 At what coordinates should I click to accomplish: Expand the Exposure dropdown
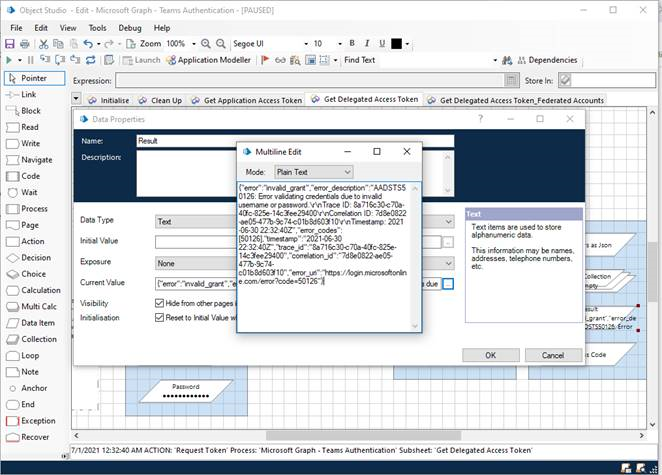[196, 262]
